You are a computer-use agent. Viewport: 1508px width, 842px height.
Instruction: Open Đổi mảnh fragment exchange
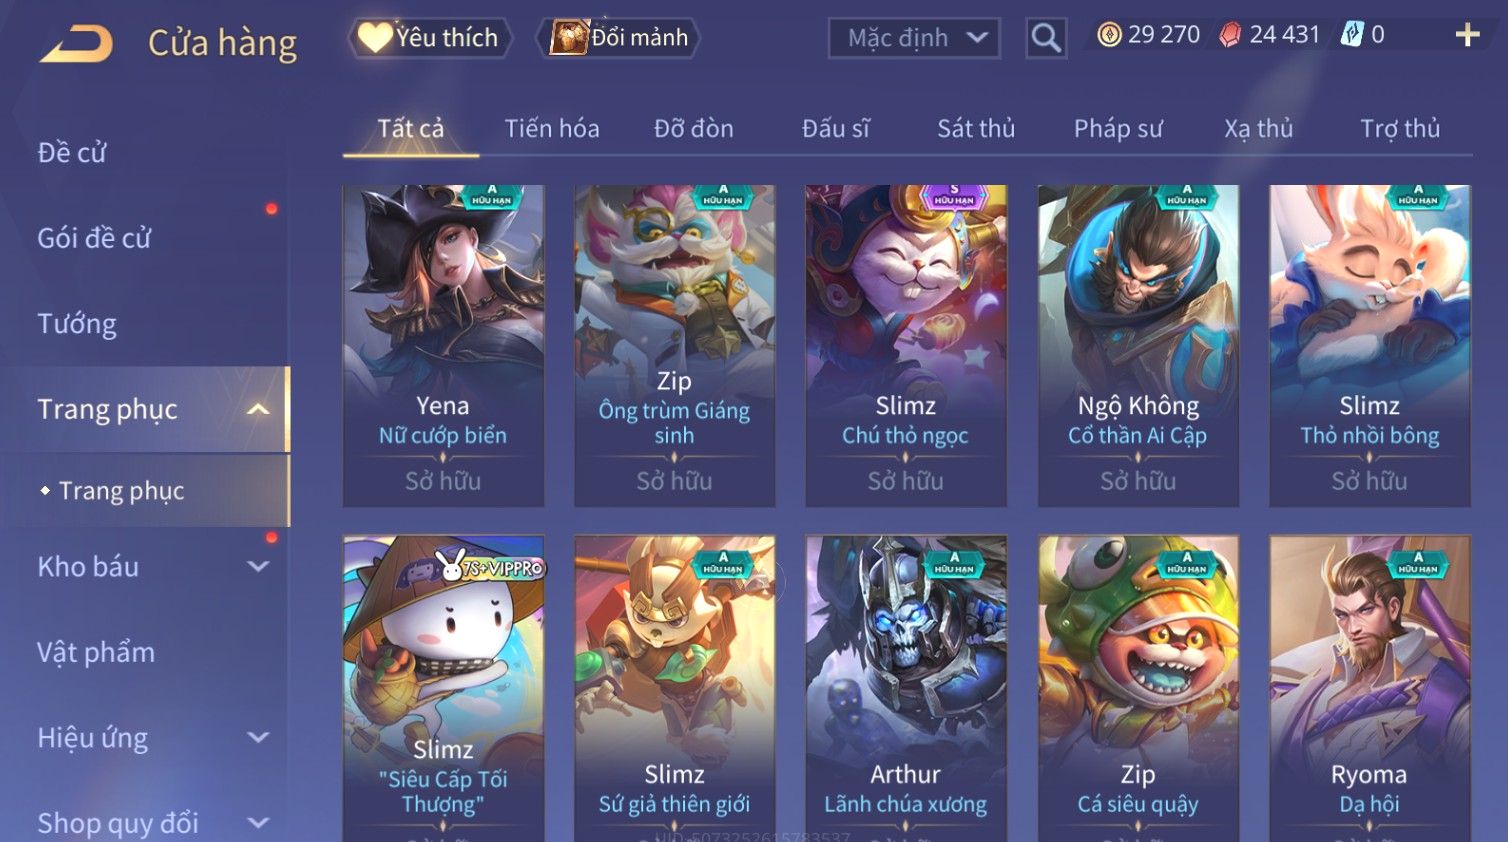(x=618, y=38)
